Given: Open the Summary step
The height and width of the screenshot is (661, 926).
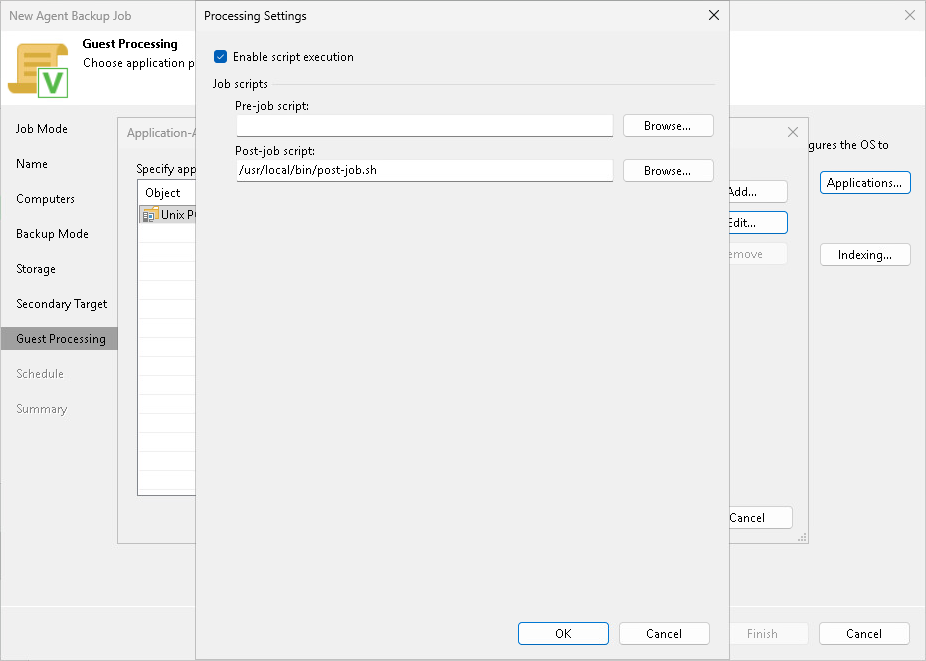Looking at the screenshot, I should (x=41, y=409).
